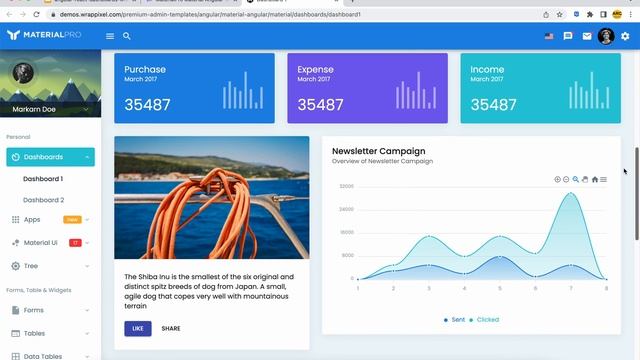Click browser extensions puzzle icon
This screenshot has height=360, width=640.
click(590, 15)
